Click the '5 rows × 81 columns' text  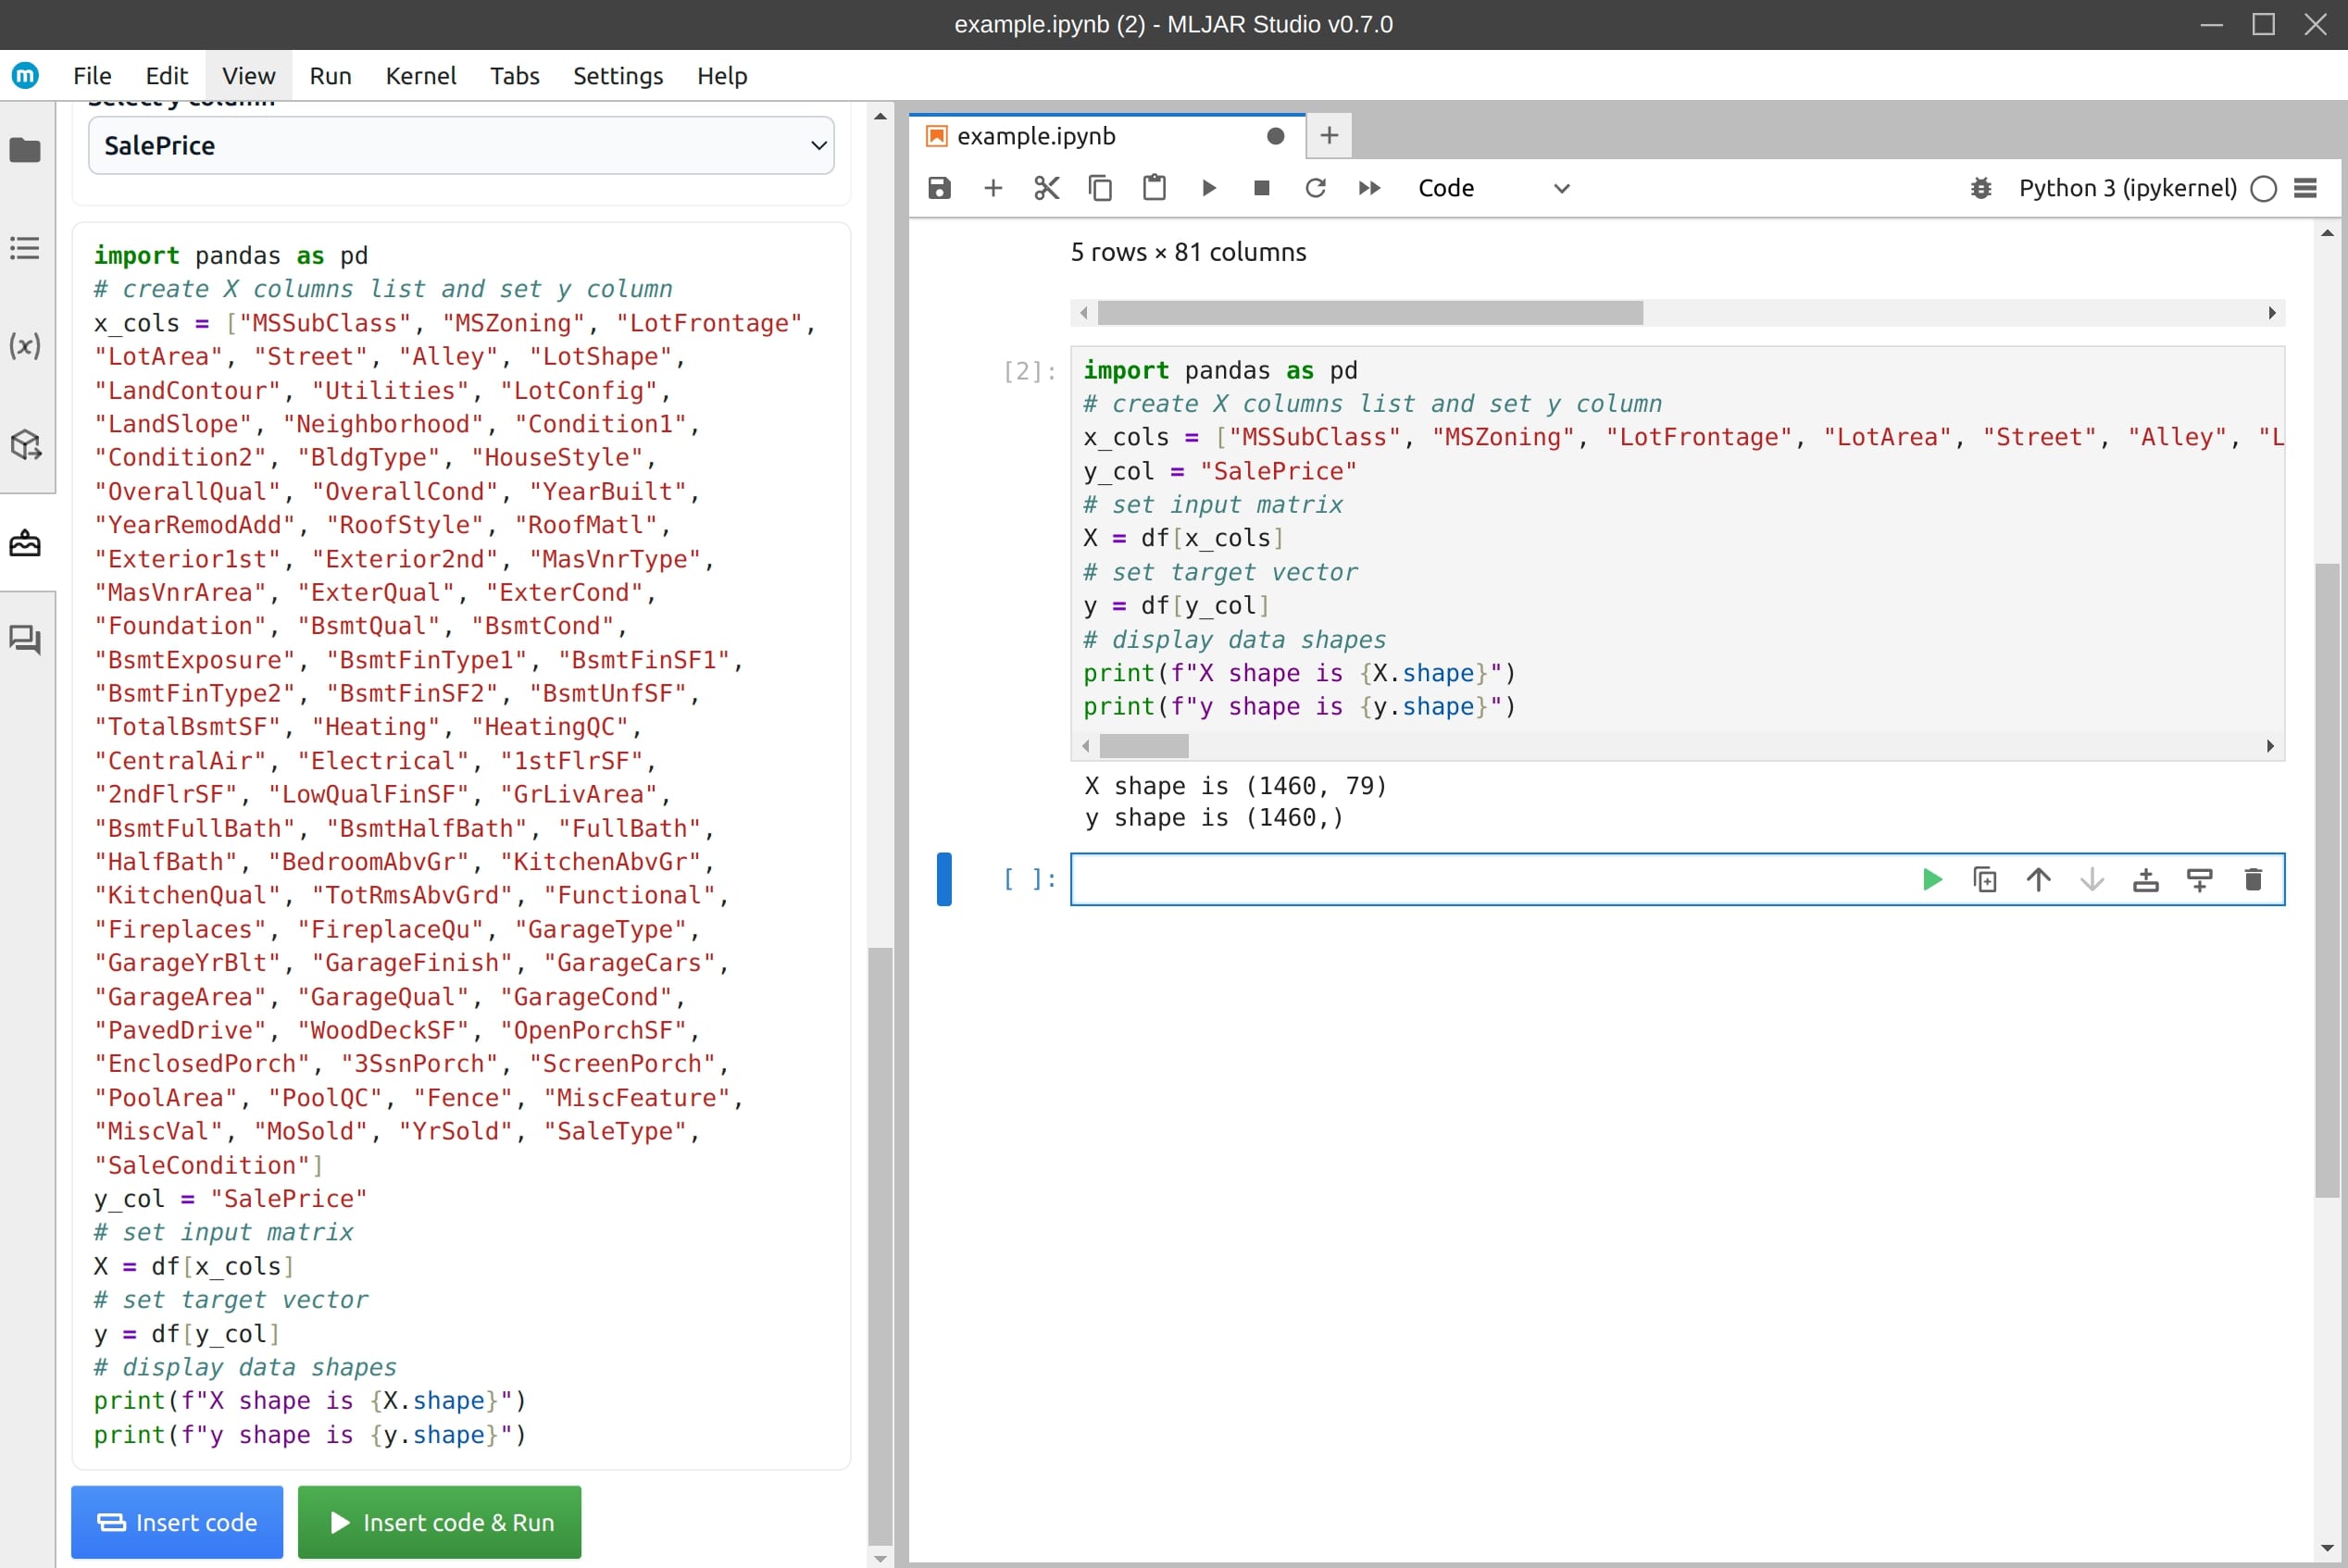(x=1188, y=252)
